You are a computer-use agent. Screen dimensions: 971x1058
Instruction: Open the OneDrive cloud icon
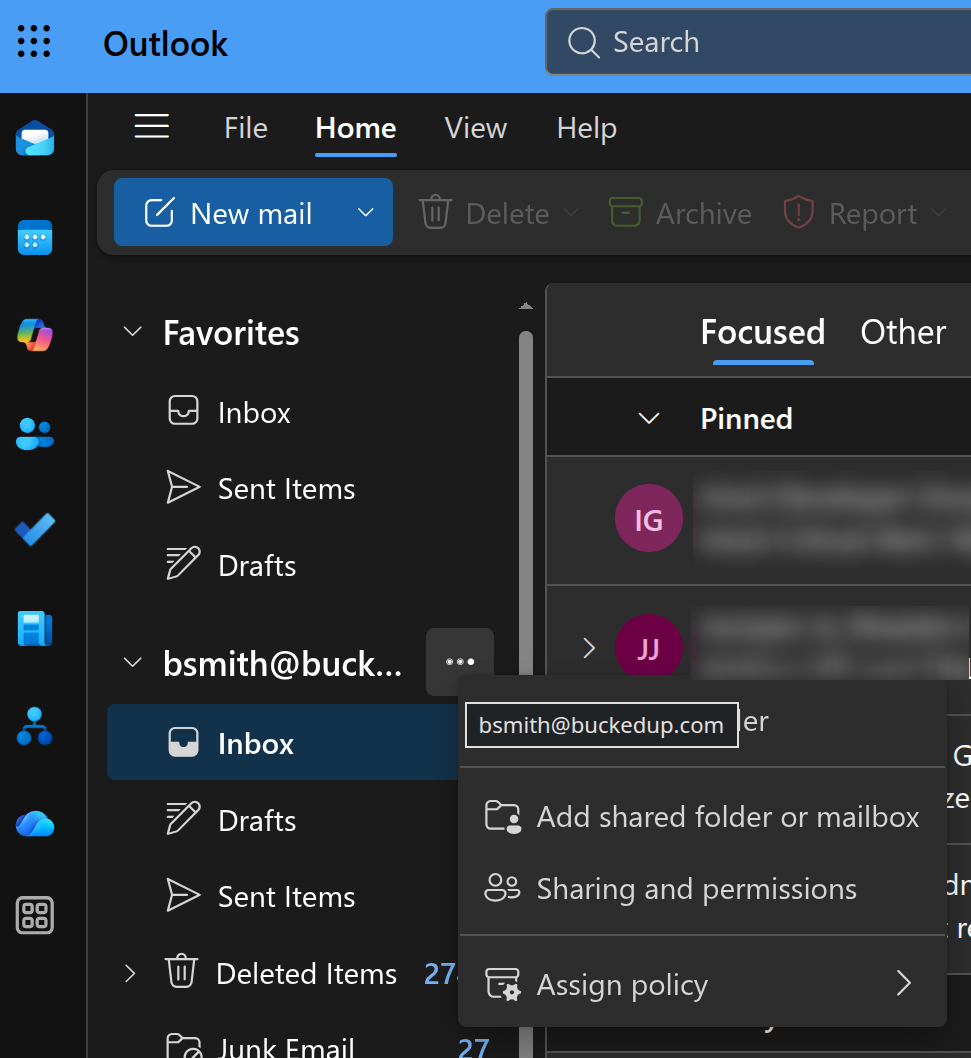pyautogui.click(x=35, y=823)
